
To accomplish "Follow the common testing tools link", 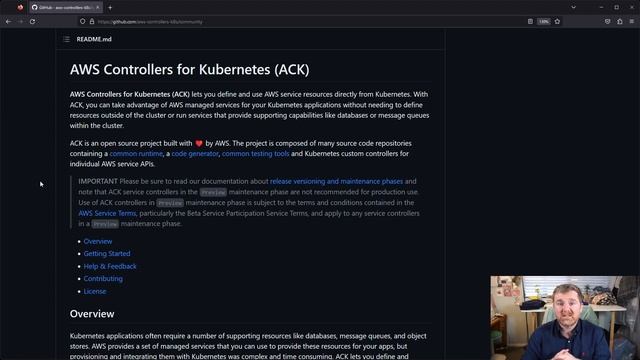I will (x=256, y=153).
